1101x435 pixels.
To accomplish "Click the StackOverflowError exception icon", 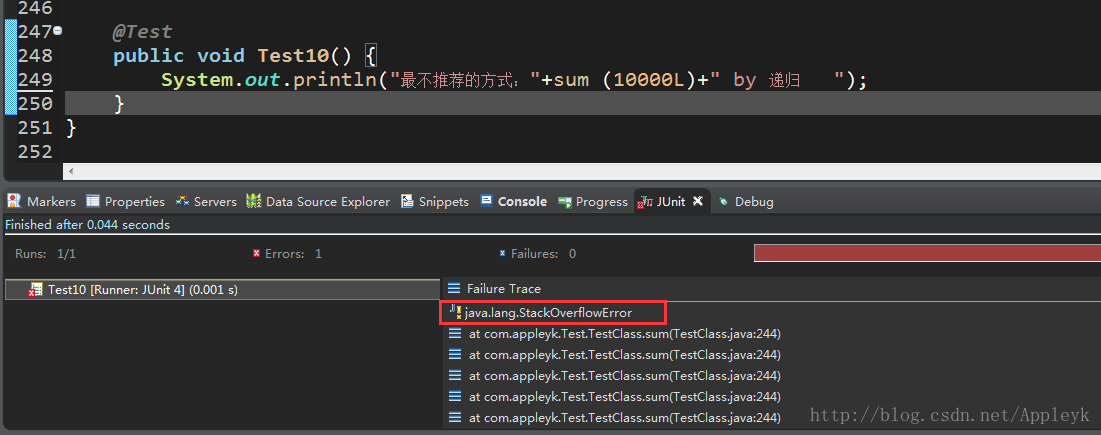I will (x=455, y=312).
